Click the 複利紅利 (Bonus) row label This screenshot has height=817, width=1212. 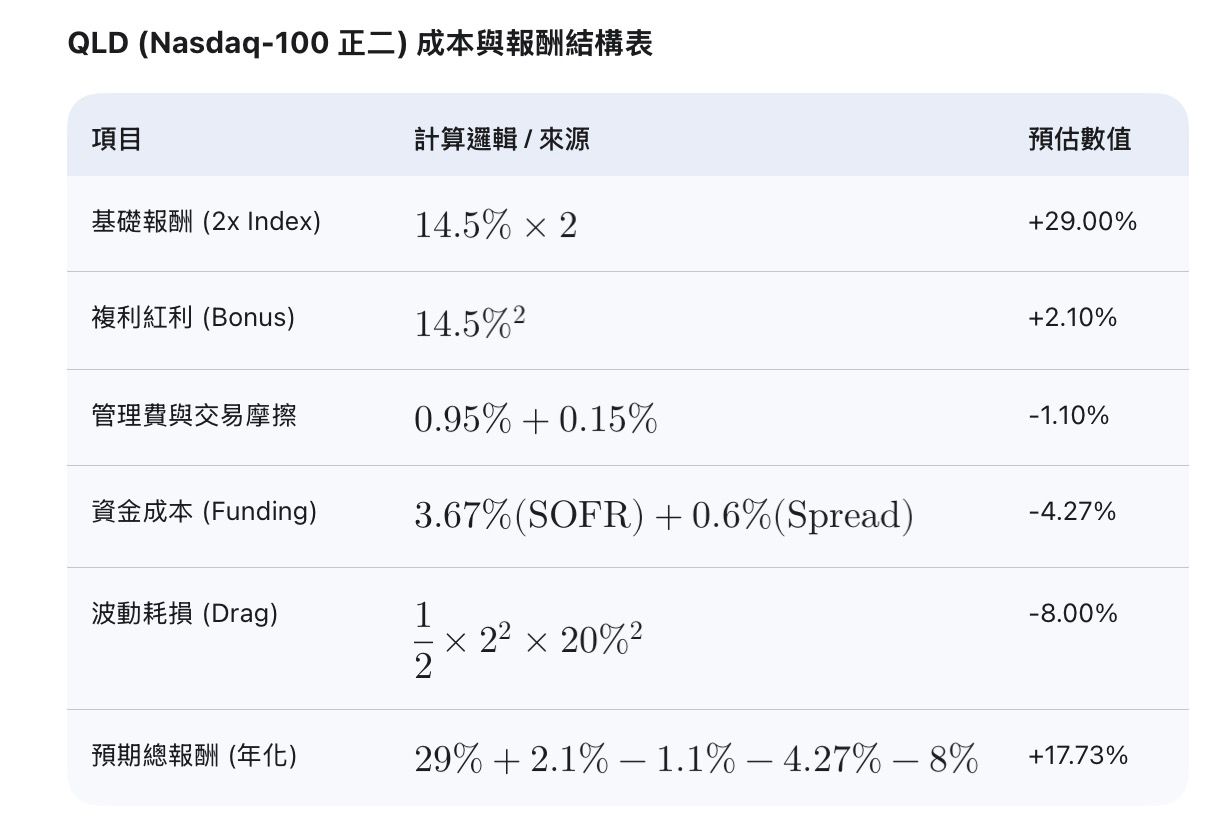coord(193,318)
